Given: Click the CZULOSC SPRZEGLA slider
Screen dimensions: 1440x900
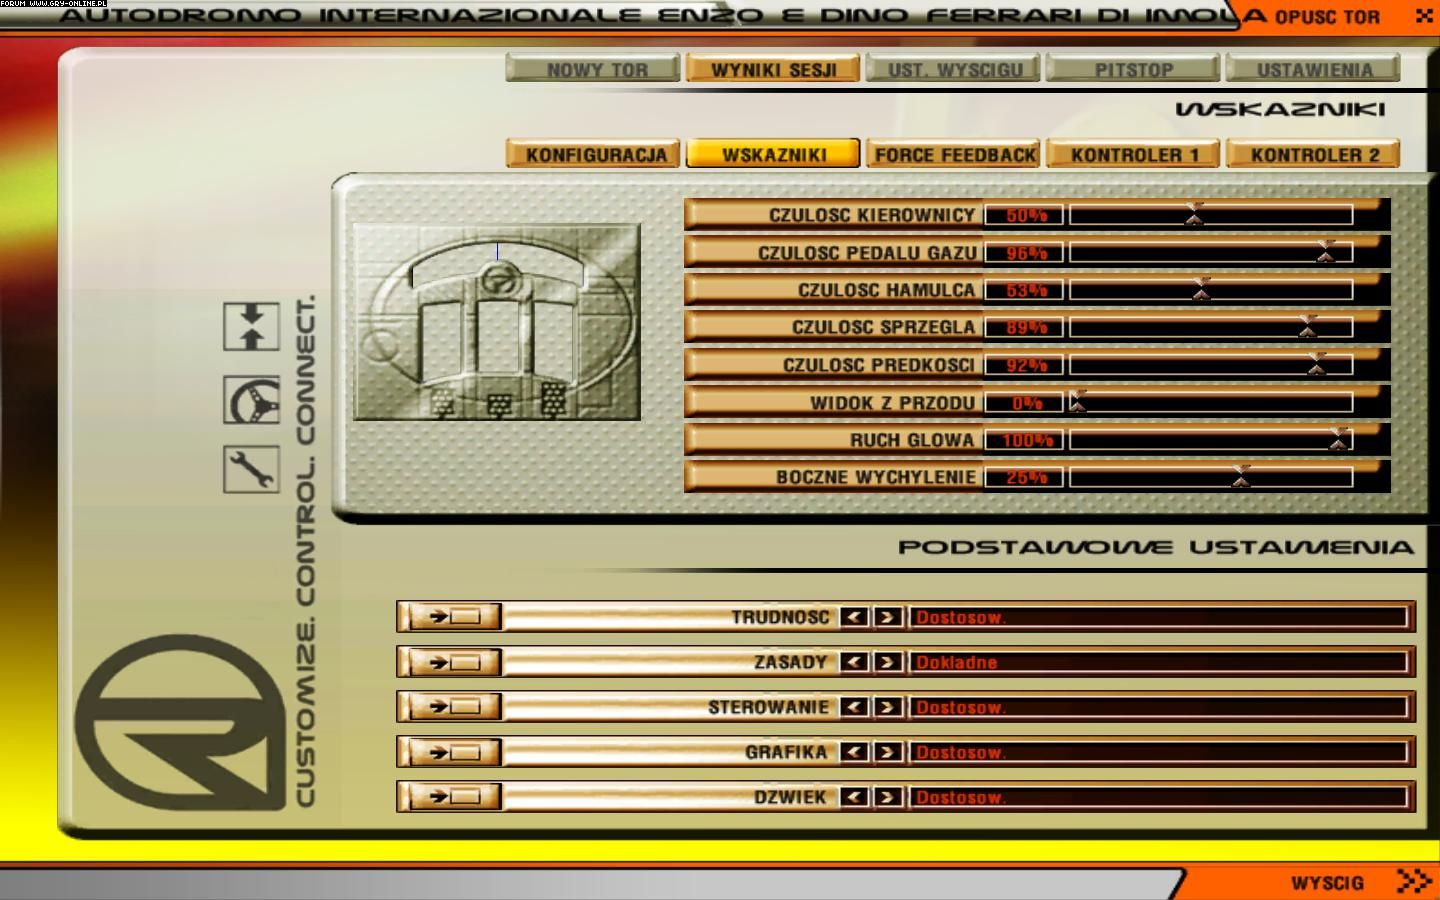Looking at the screenshot, I should (1211, 327).
